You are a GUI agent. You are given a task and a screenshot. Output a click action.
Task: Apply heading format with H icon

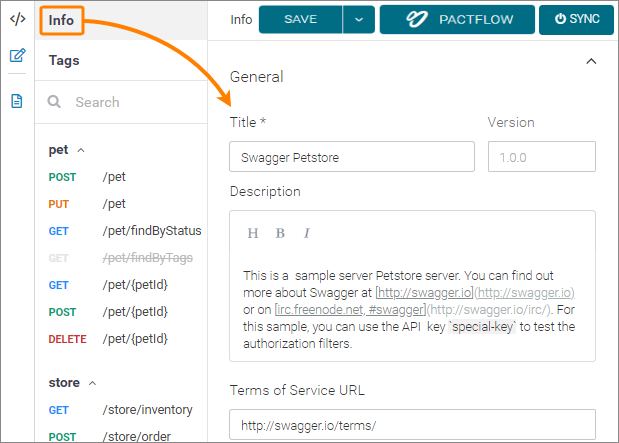point(253,233)
